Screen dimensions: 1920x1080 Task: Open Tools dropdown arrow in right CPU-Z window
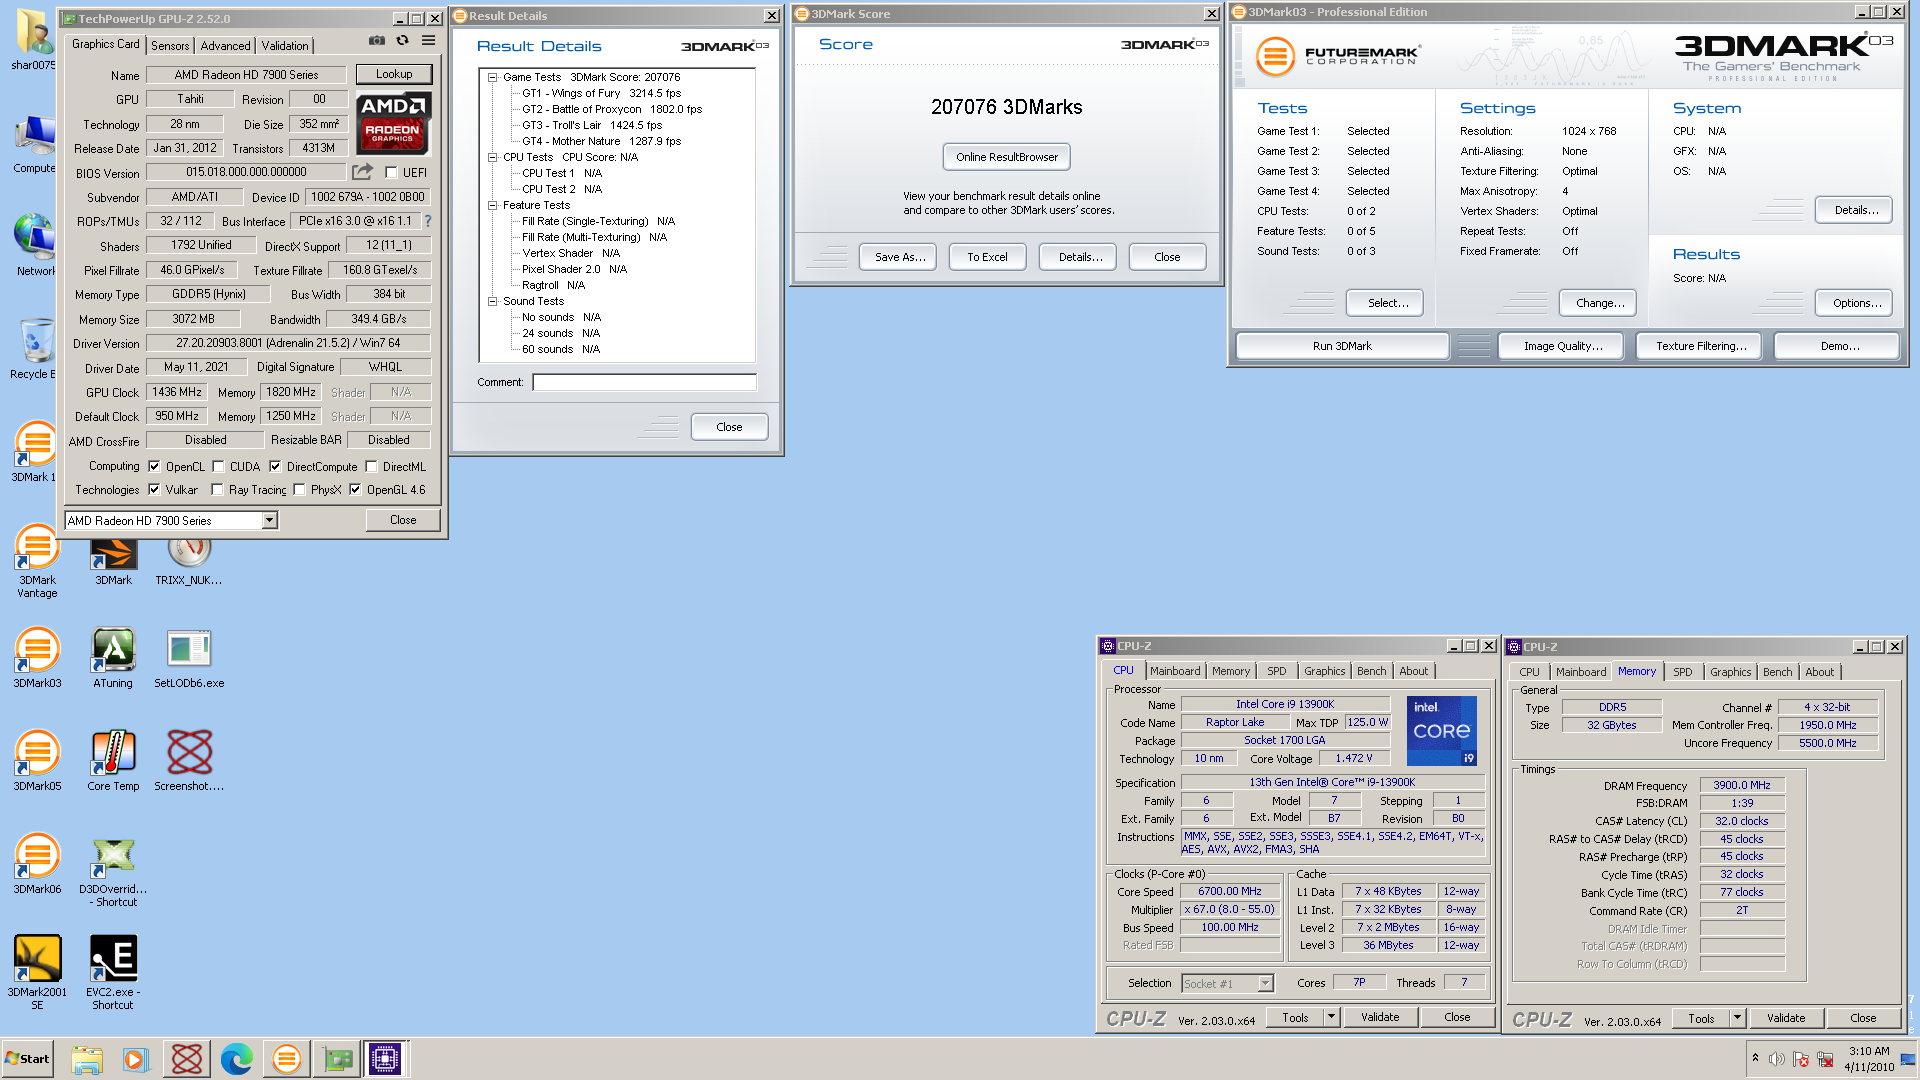[x=1737, y=1018]
